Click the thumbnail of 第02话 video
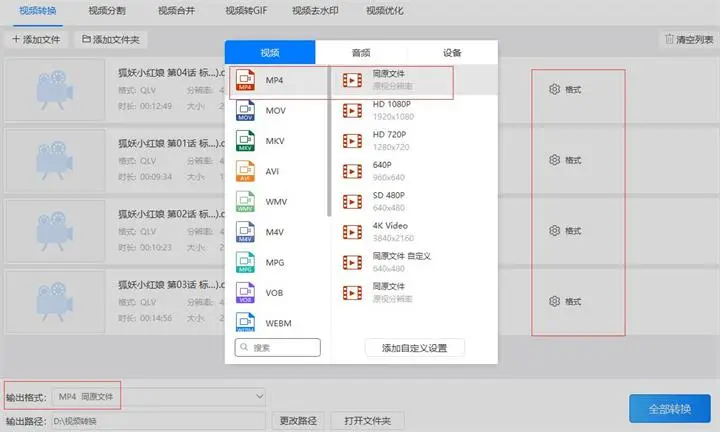Screen dimensions: 720x432 point(55,231)
